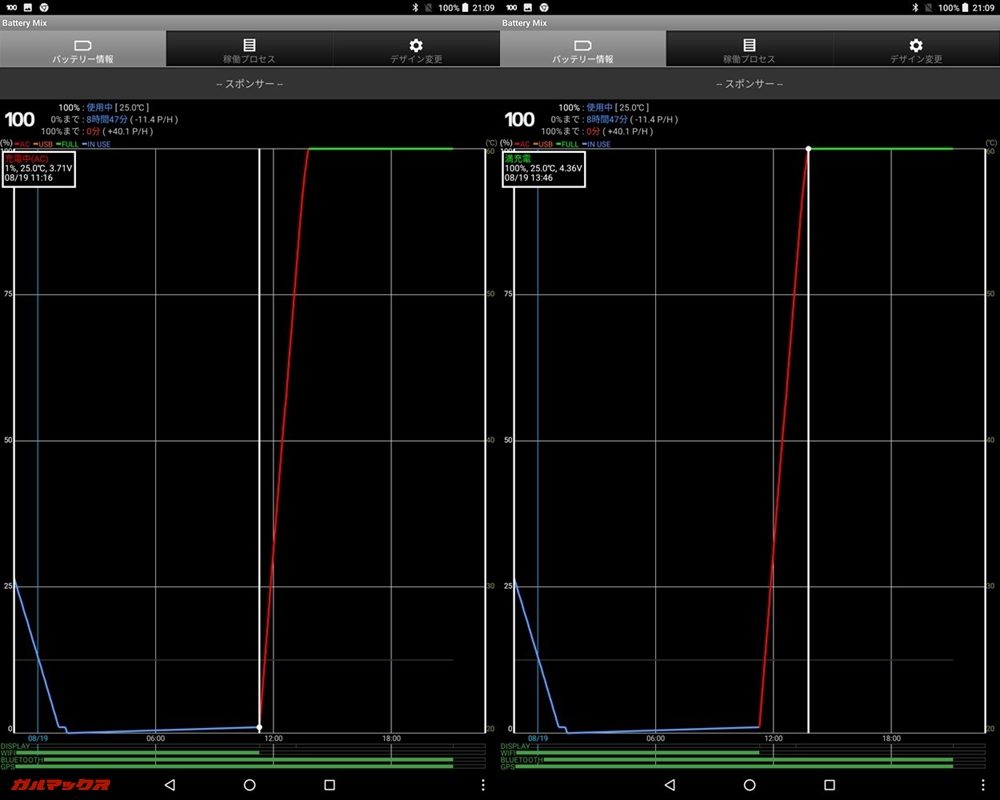
Task: Open the gear icon on the デザイン変更 tab
Action: [415, 43]
